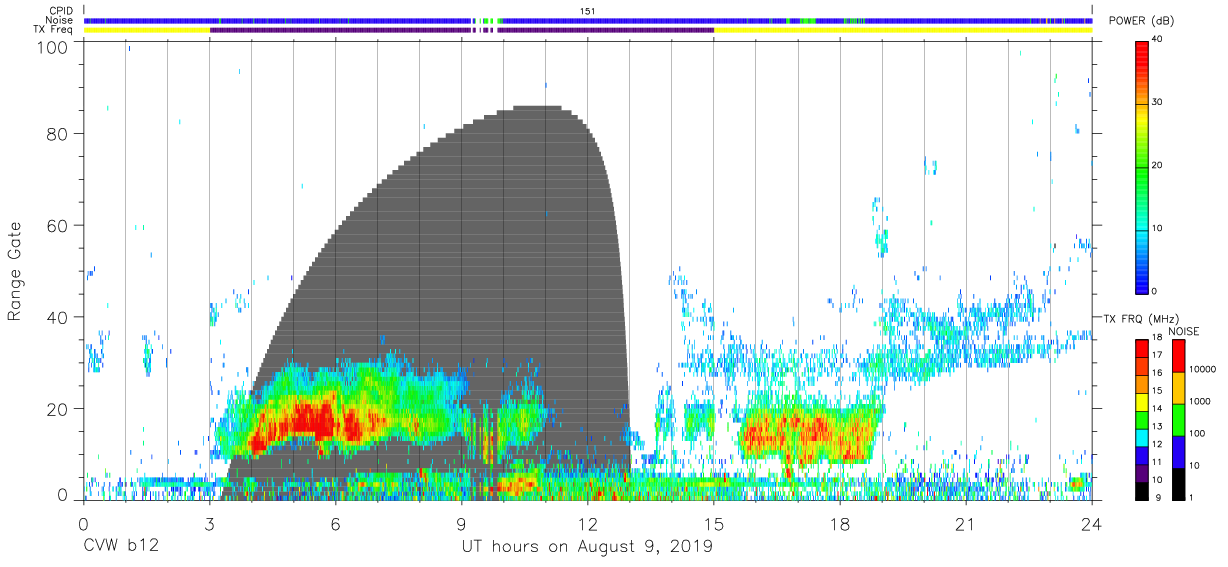Click the '100' tick on Range Gate axis
Screen dimensions: 1228x567
point(53,47)
